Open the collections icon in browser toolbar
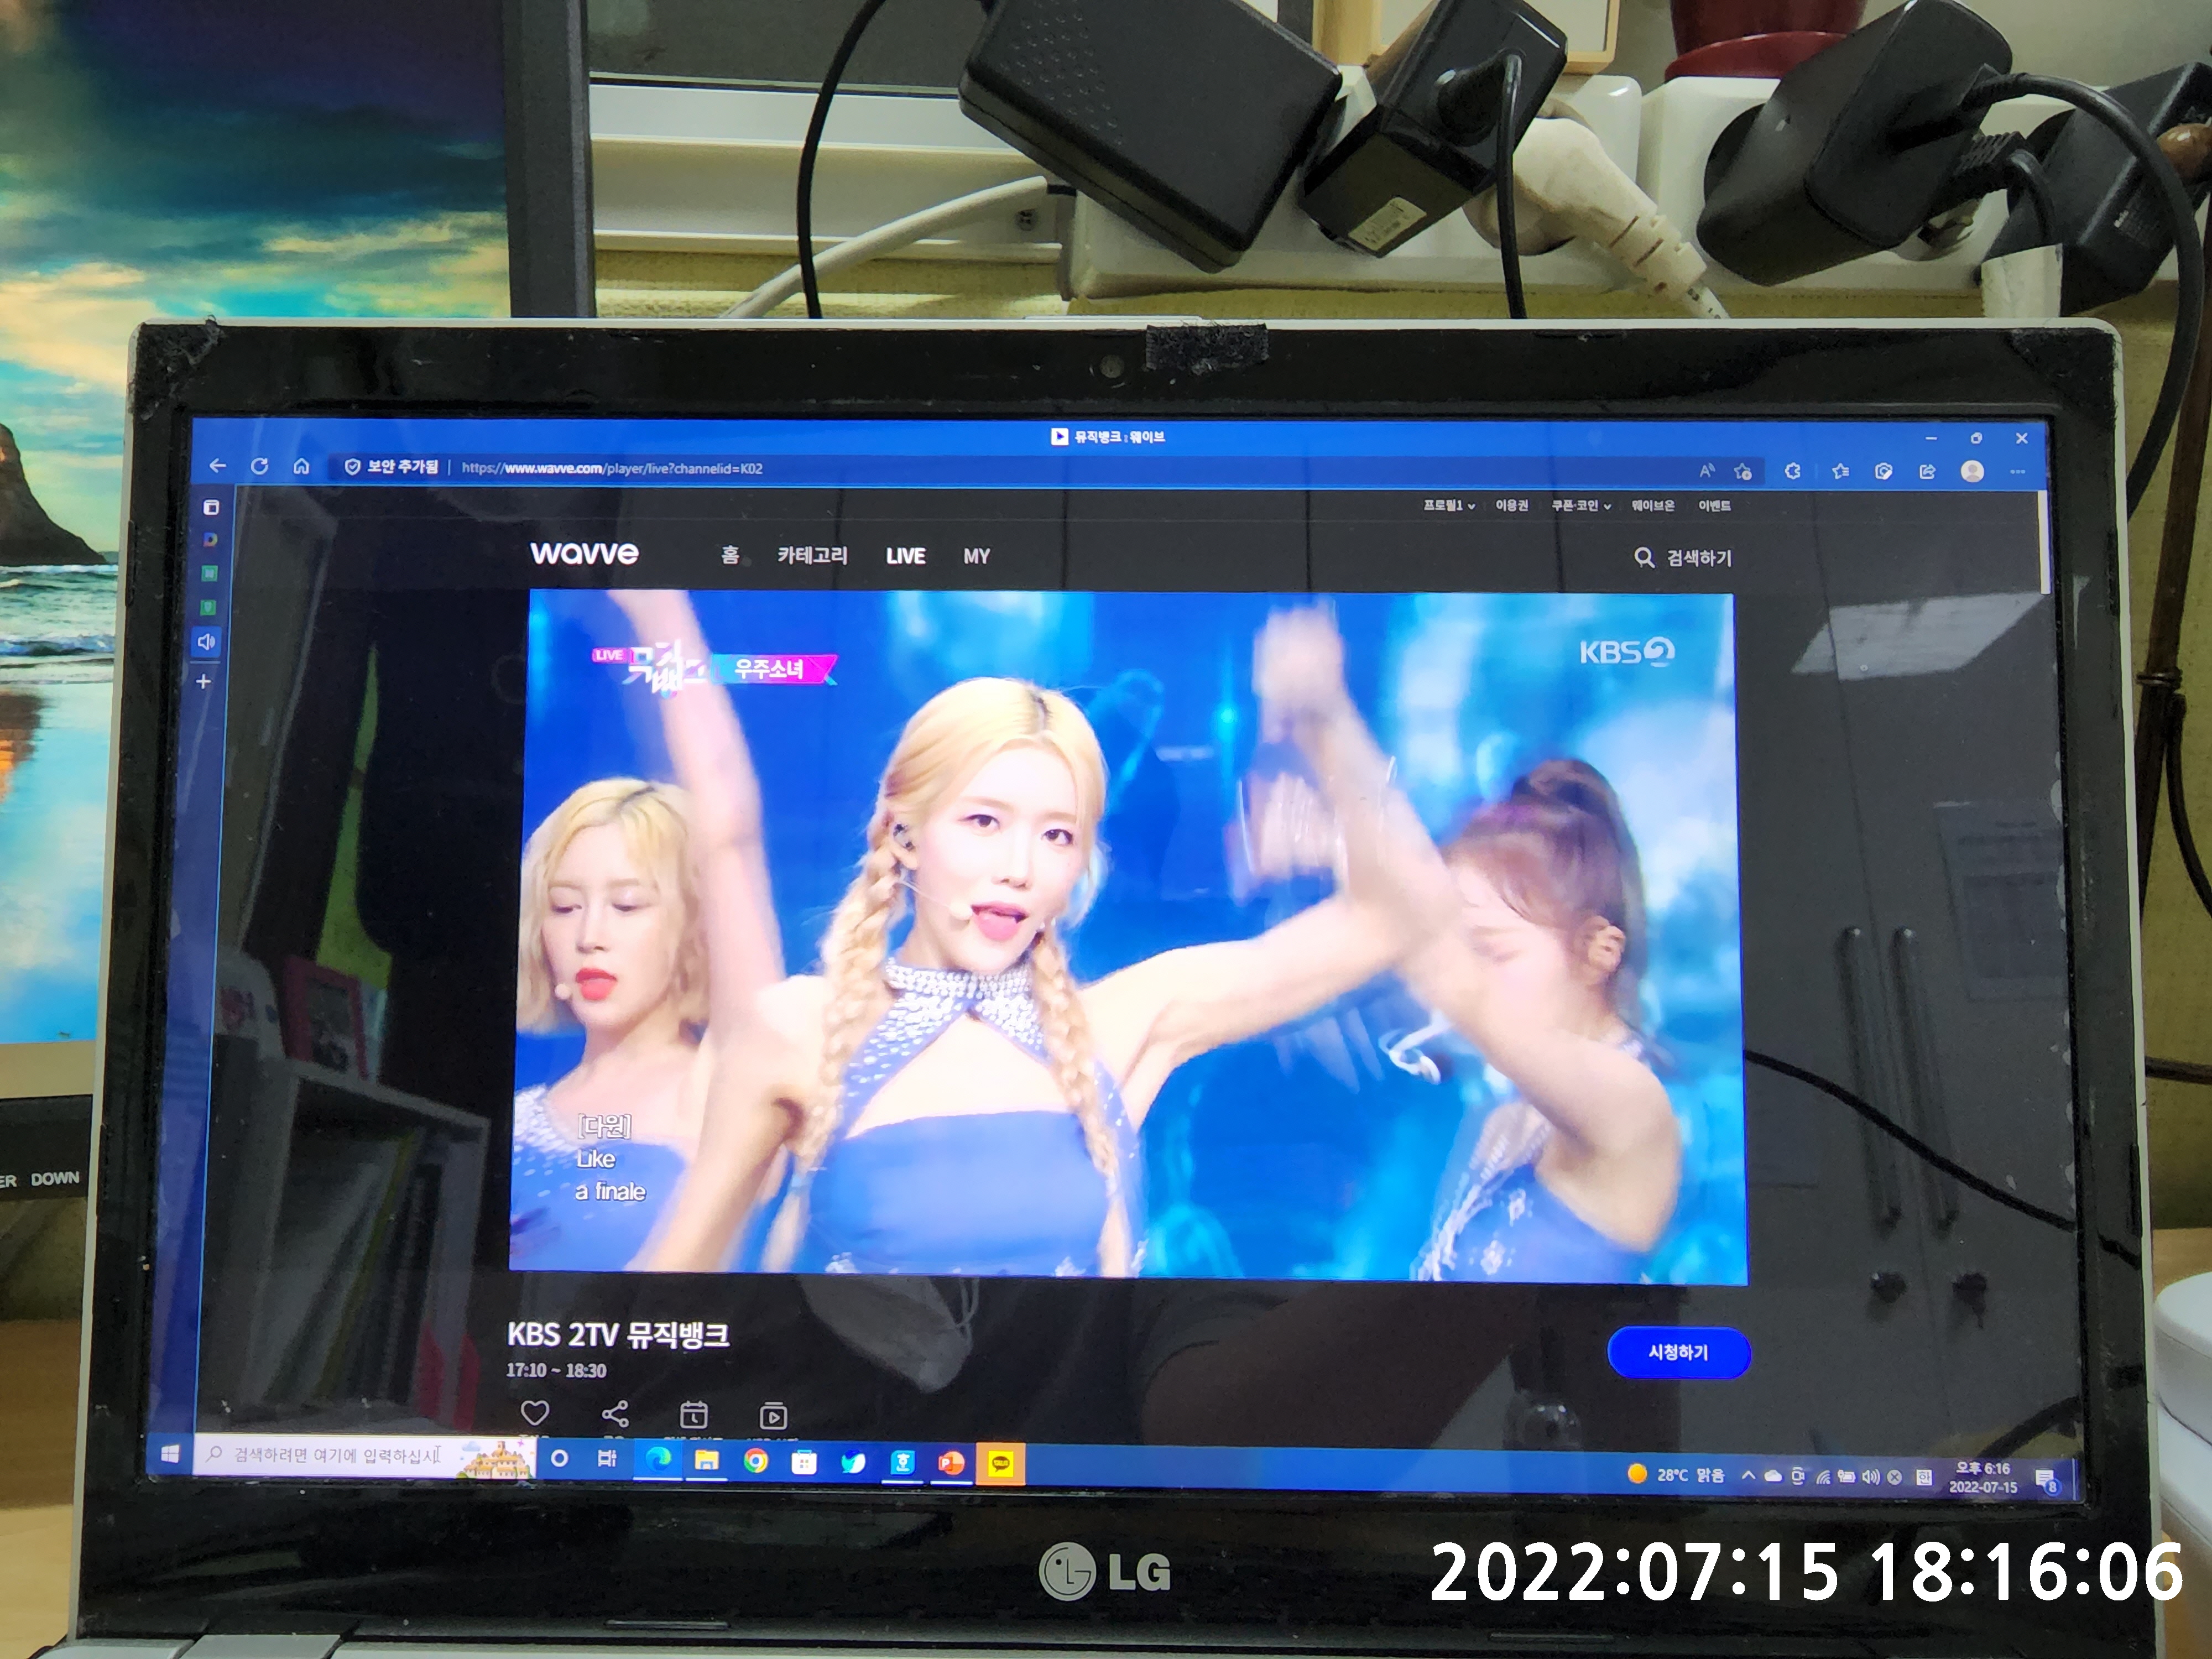Screen dimensions: 2212x1659 click(1884, 471)
